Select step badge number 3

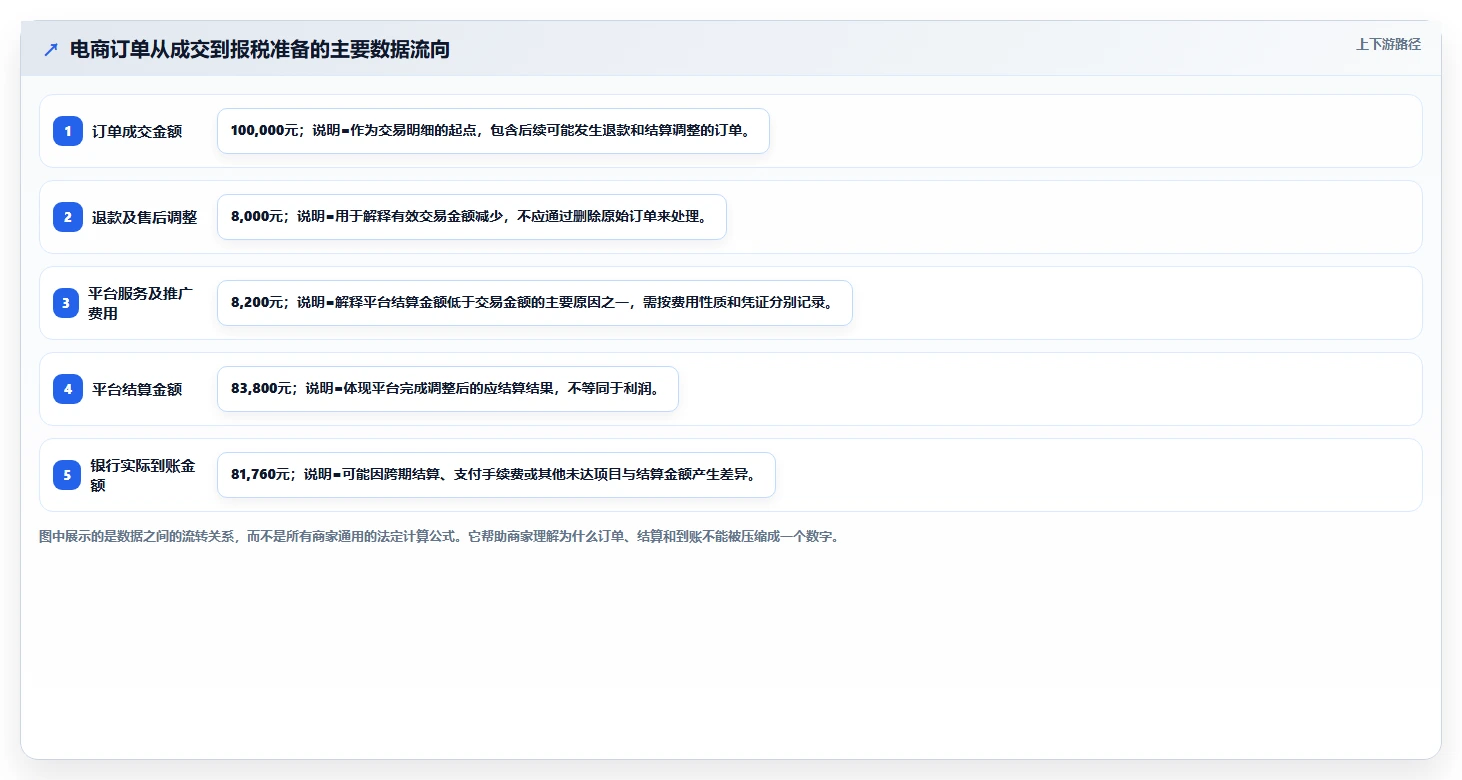[x=66, y=303]
